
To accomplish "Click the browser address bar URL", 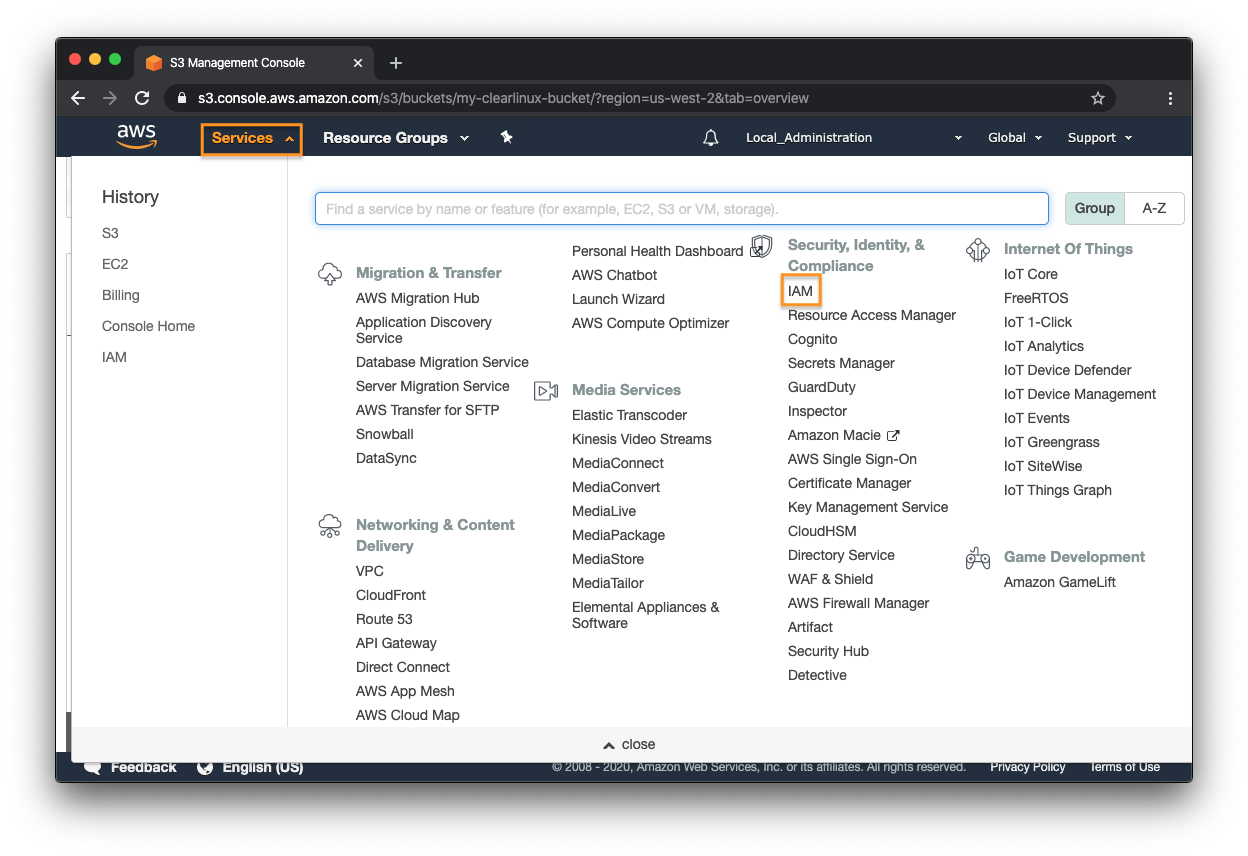I will click(x=503, y=98).
